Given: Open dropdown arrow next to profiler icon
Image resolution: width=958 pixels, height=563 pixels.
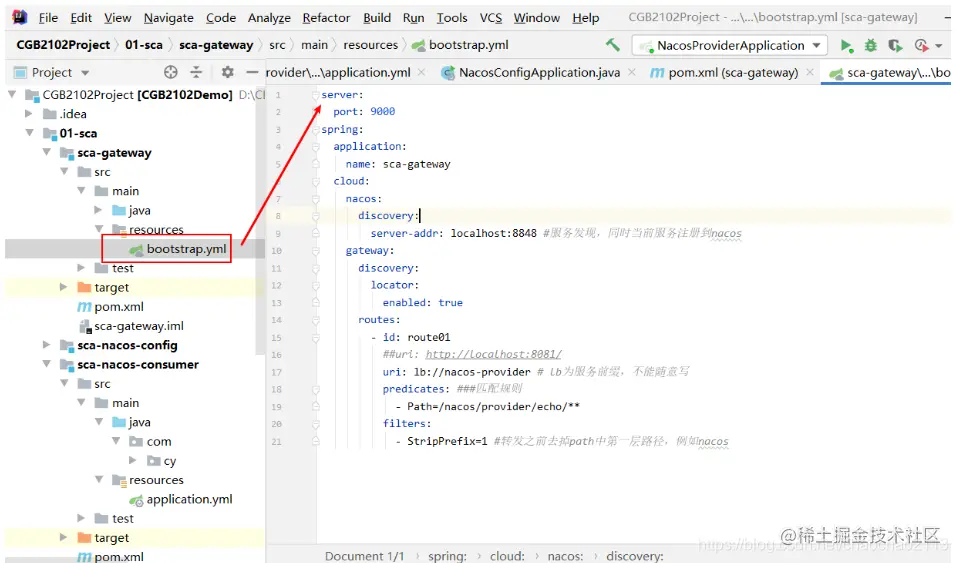Looking at the screenshot, I should tap(938, 46).
